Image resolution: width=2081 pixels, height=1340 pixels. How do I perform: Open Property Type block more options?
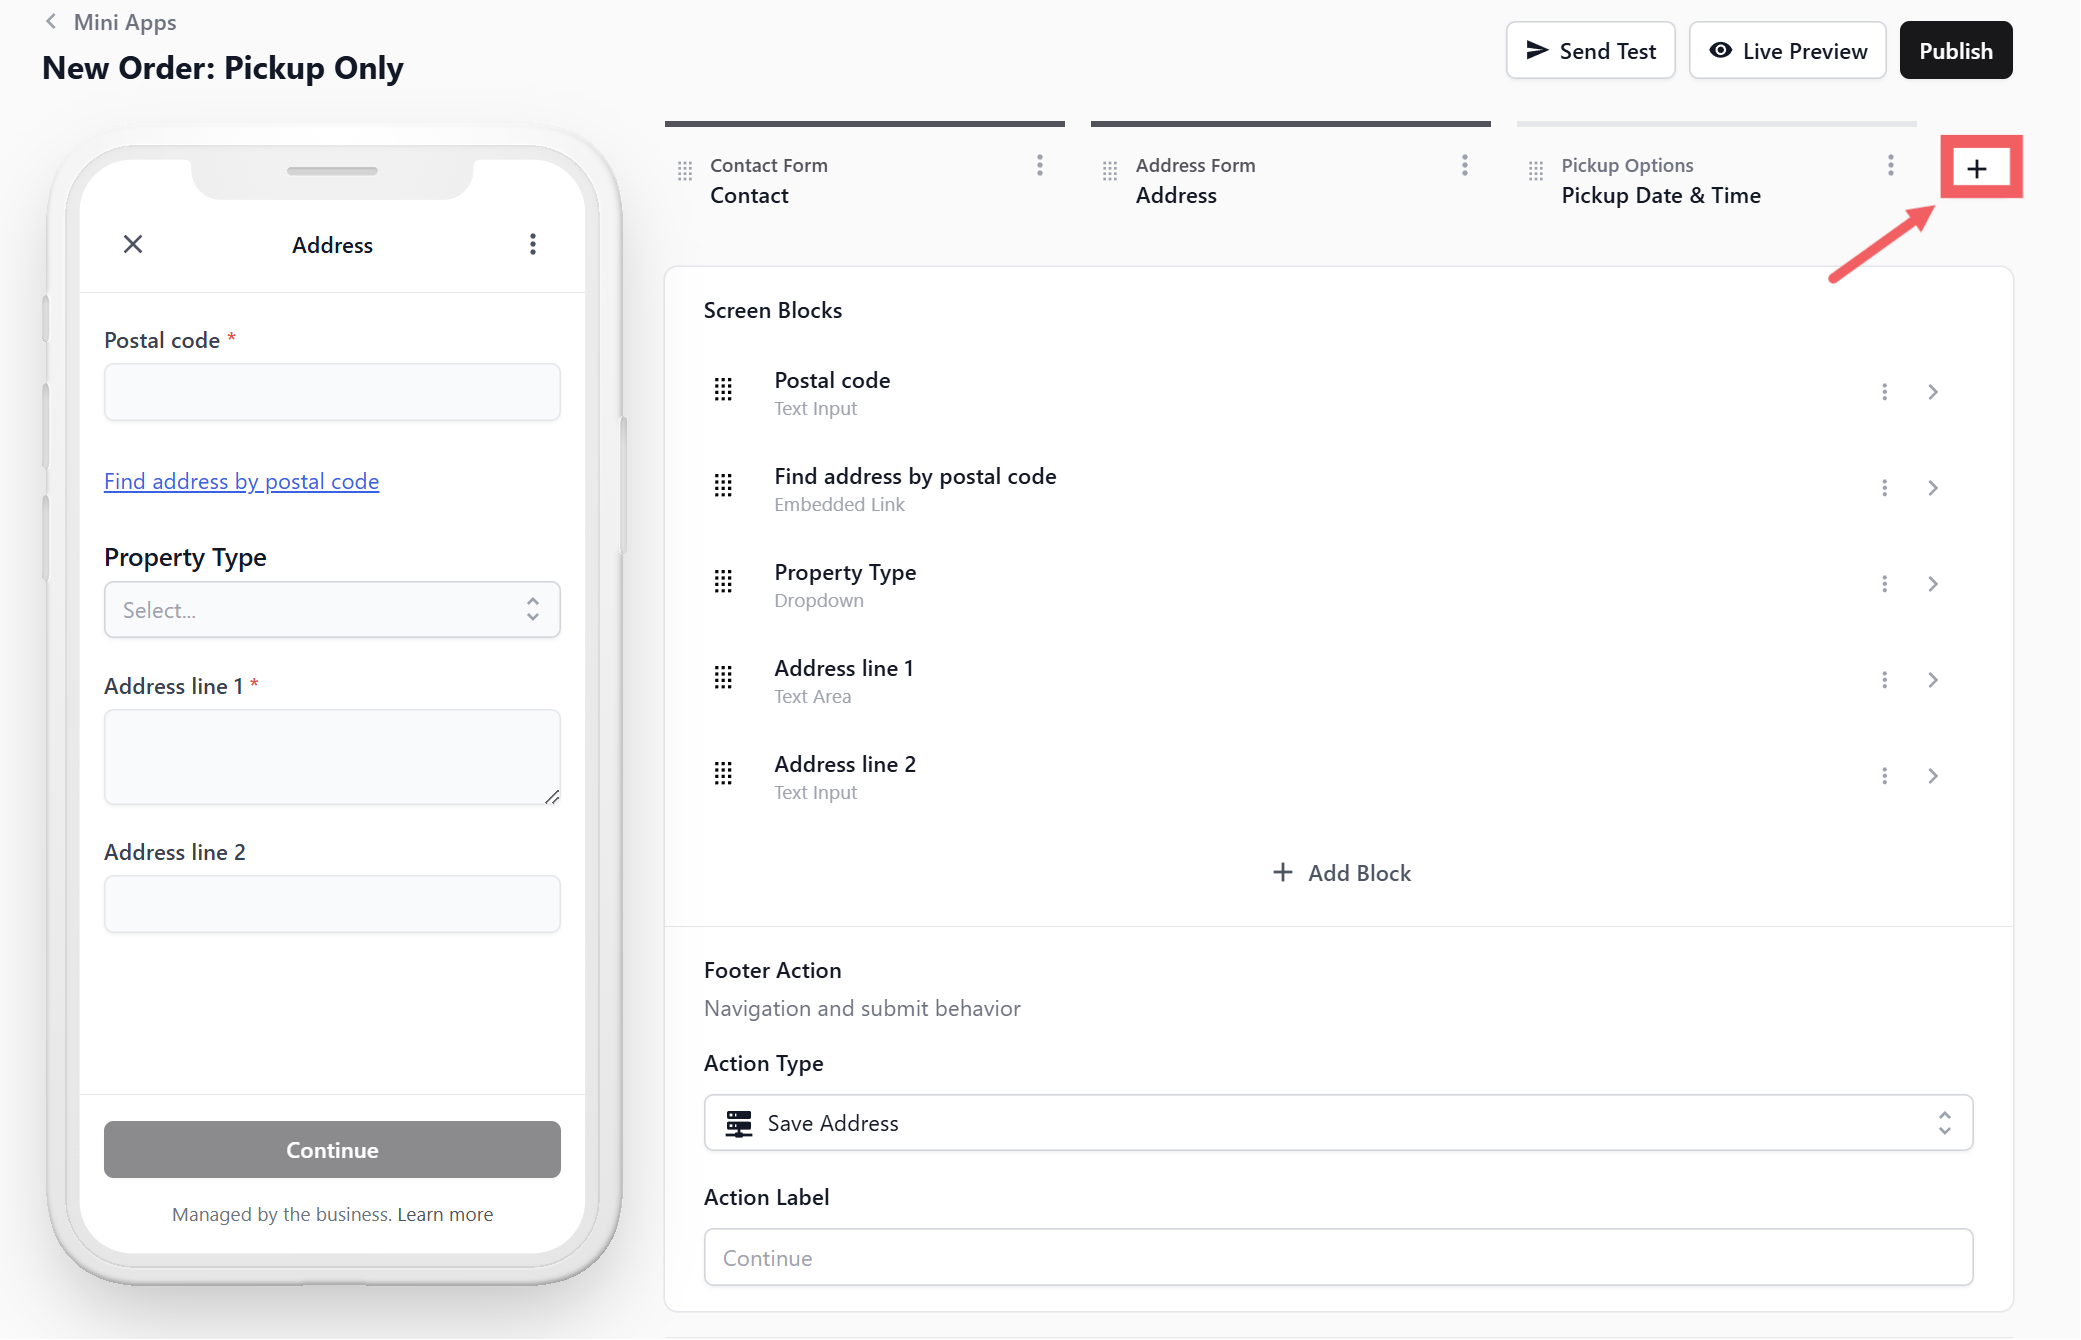[1884, 584]
